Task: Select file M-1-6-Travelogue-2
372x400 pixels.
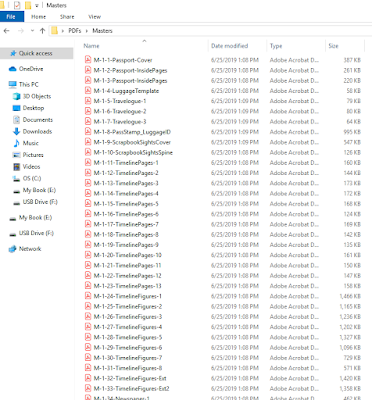Action: (x=120, y=111)
